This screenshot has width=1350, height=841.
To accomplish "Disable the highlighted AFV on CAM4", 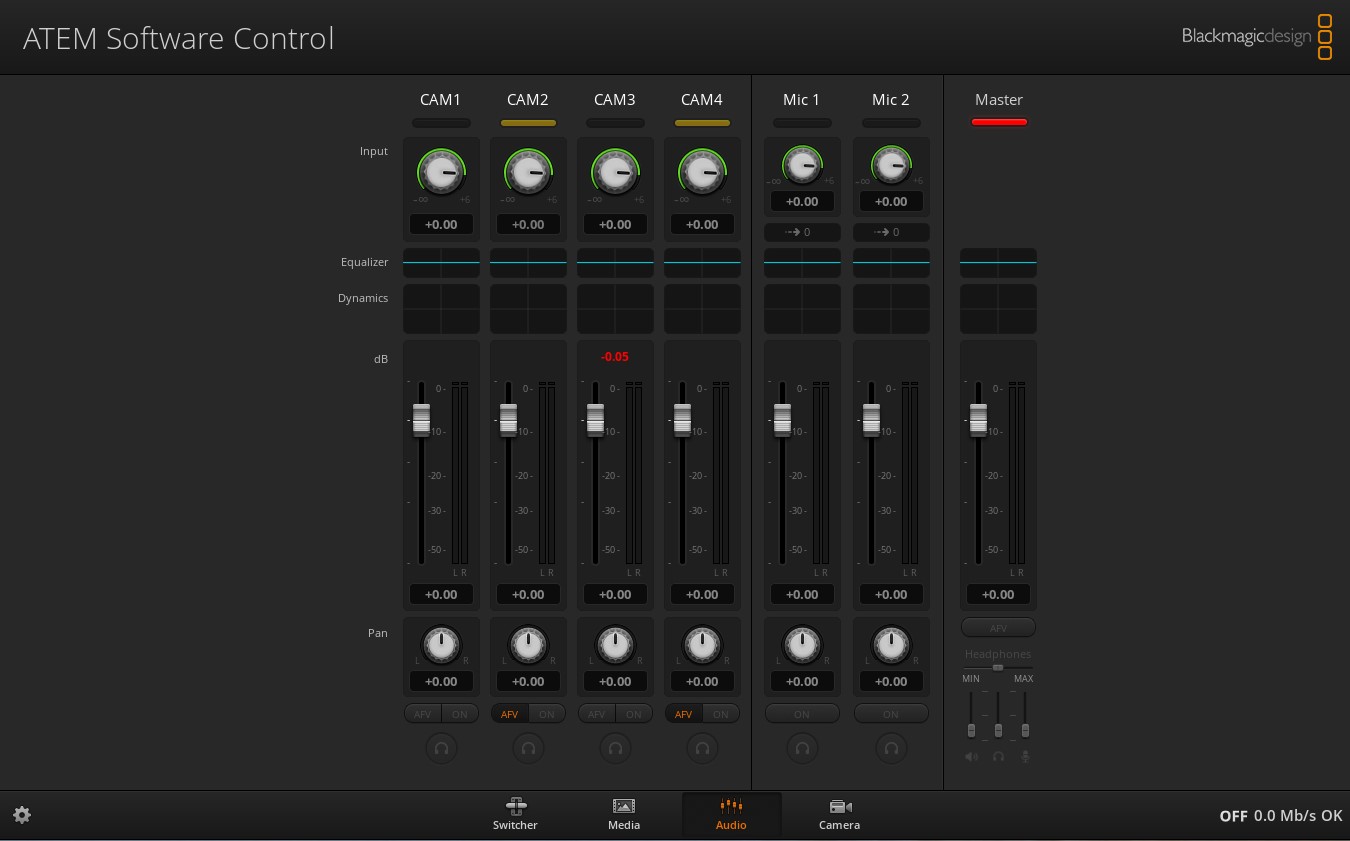I will 684,714.
